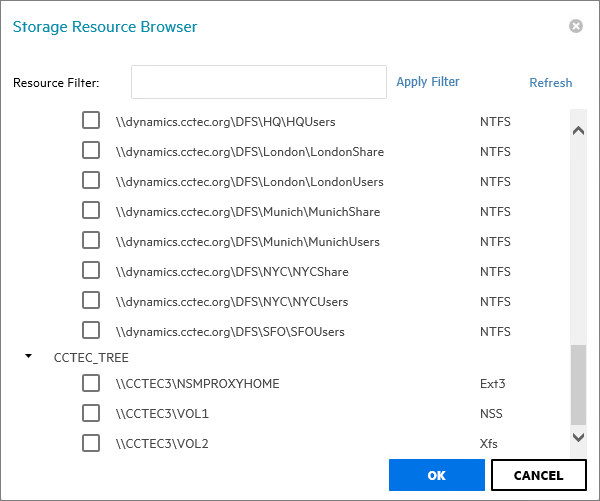Click the Refresh link
Image resolution: width=600 pixels, height=501 pixels.
click(550, 83)
